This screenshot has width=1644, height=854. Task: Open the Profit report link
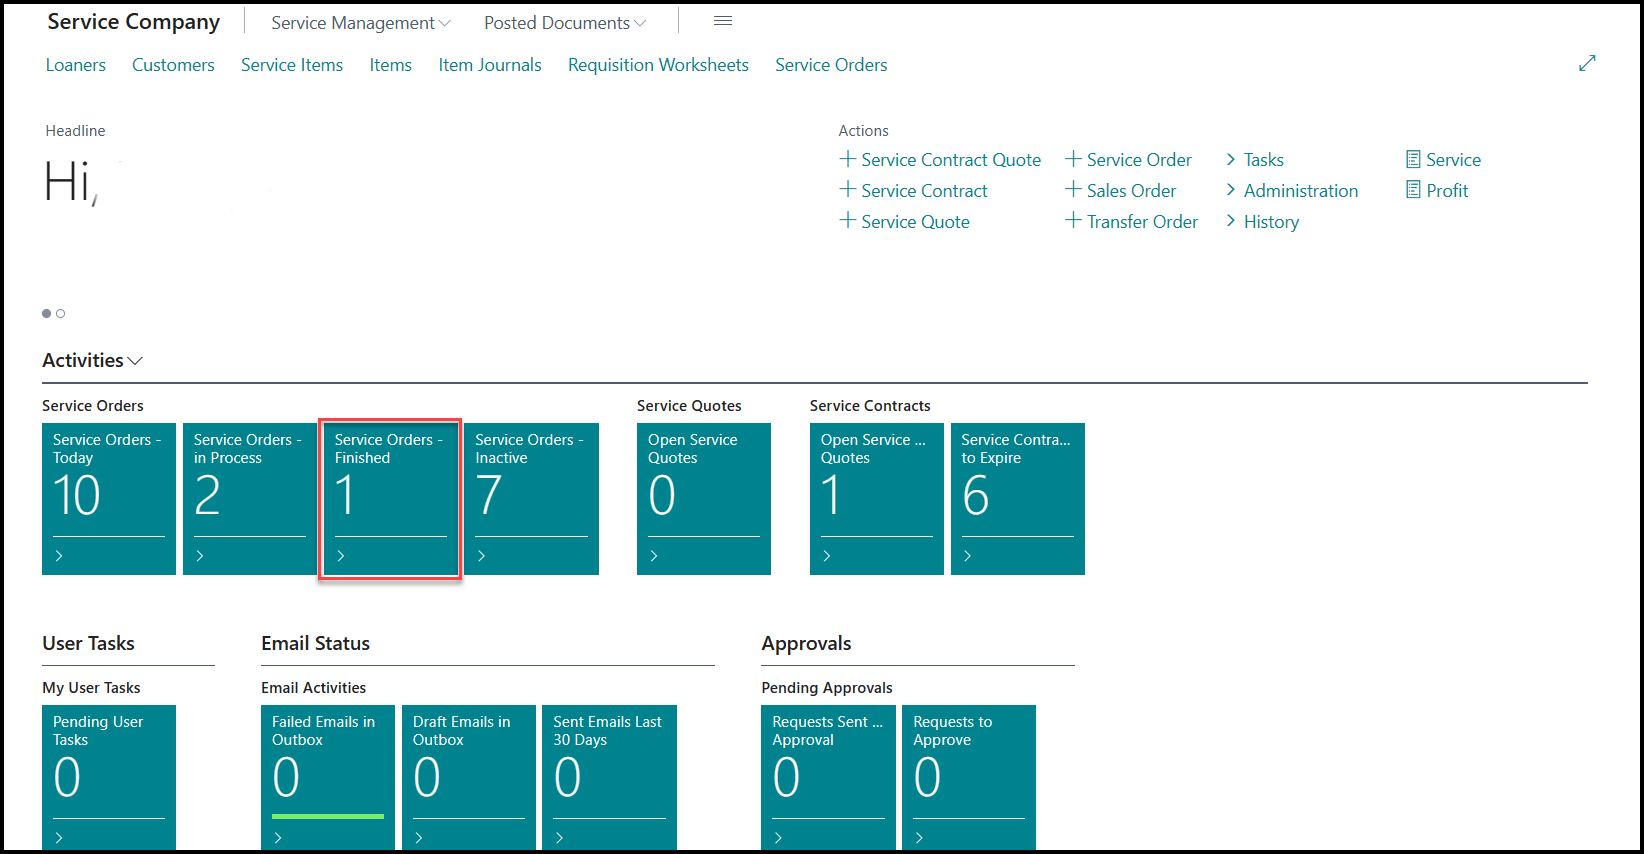(1447, 191)
